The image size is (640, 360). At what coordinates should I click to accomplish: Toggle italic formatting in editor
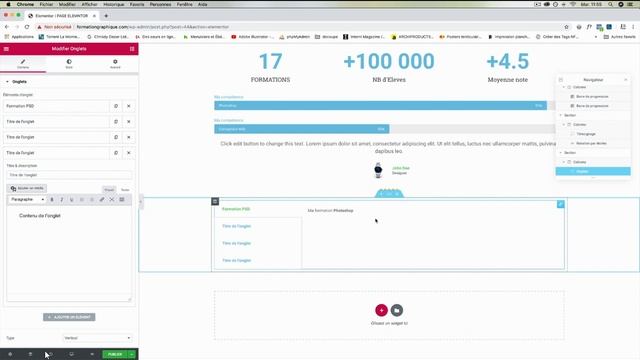pos(62,200)
